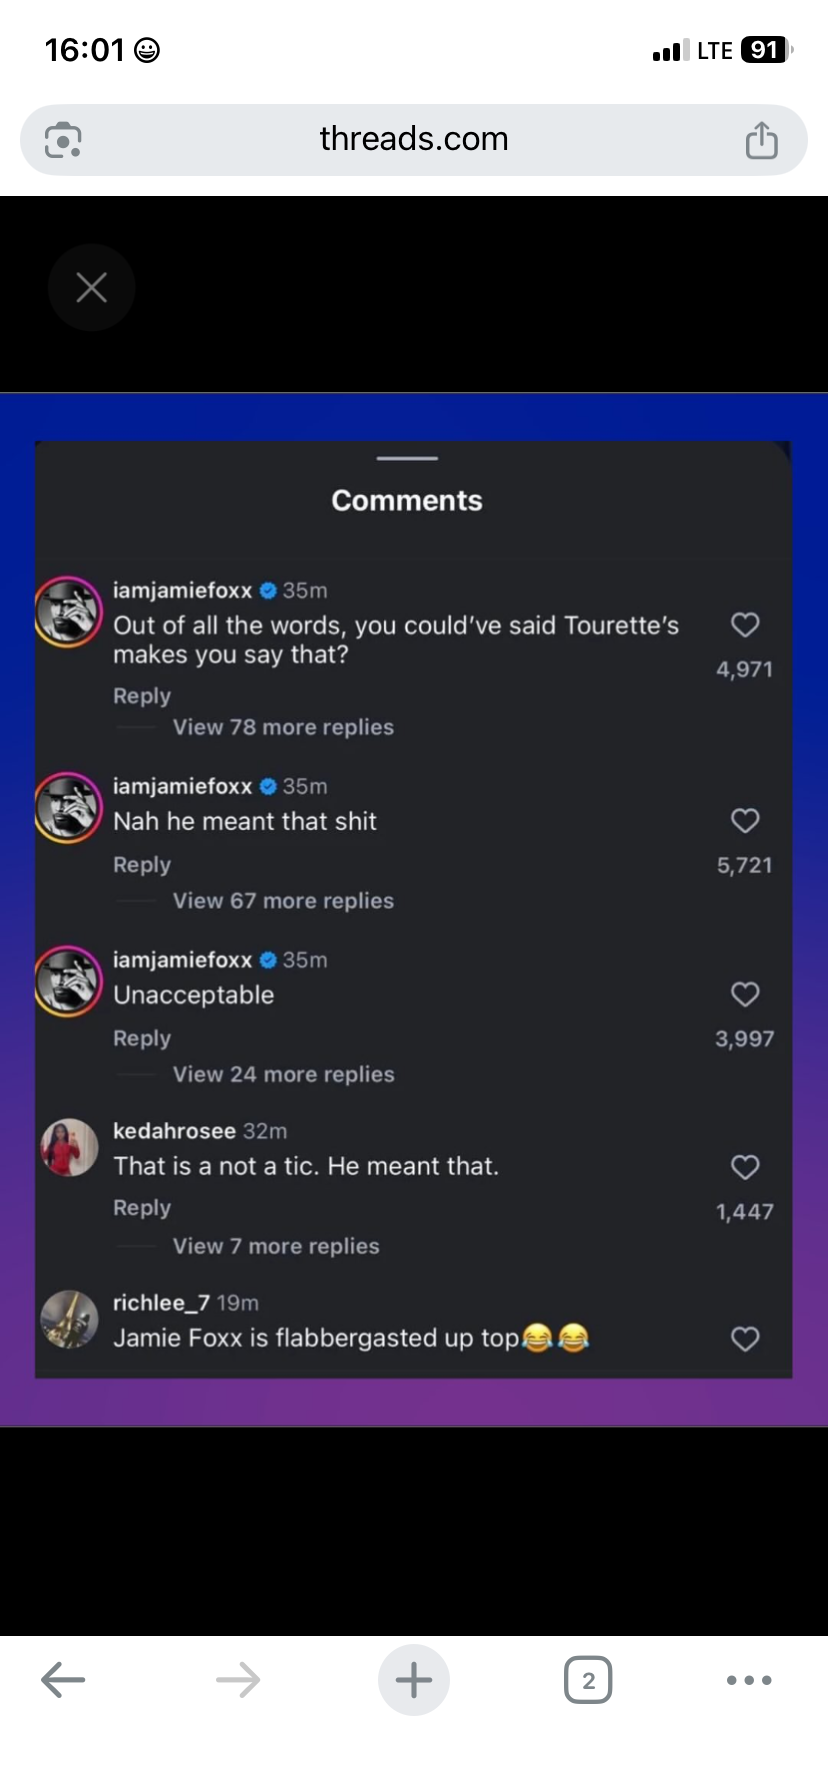Tap the camera lens search icon
The height and width of the screenshot is (1792, 828).
click(63, 140)
